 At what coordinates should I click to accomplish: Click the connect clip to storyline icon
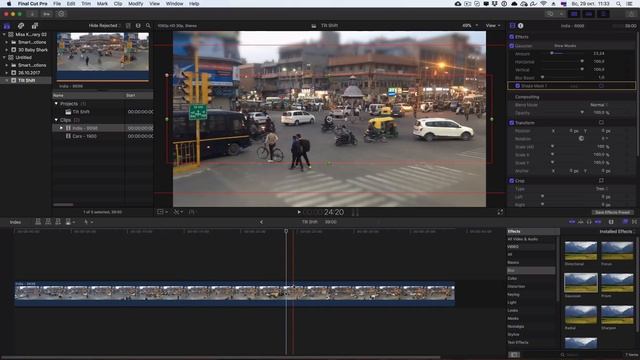click(x=38, y=222)
